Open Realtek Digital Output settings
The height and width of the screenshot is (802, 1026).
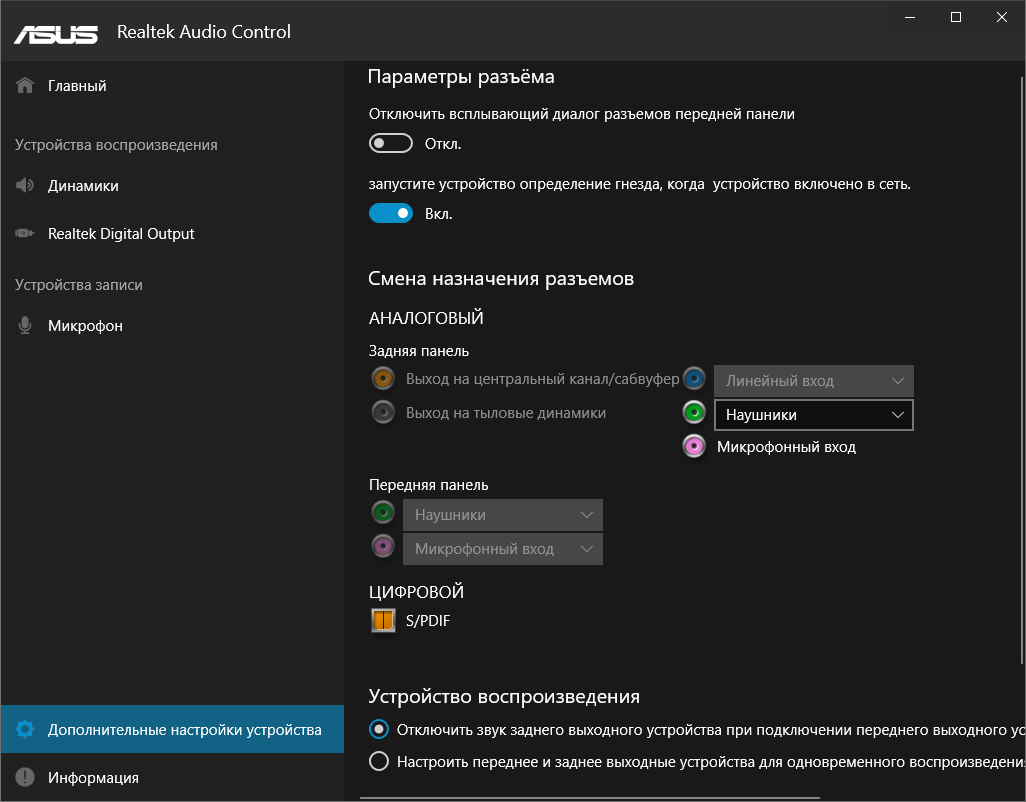(x=121, y=234)
